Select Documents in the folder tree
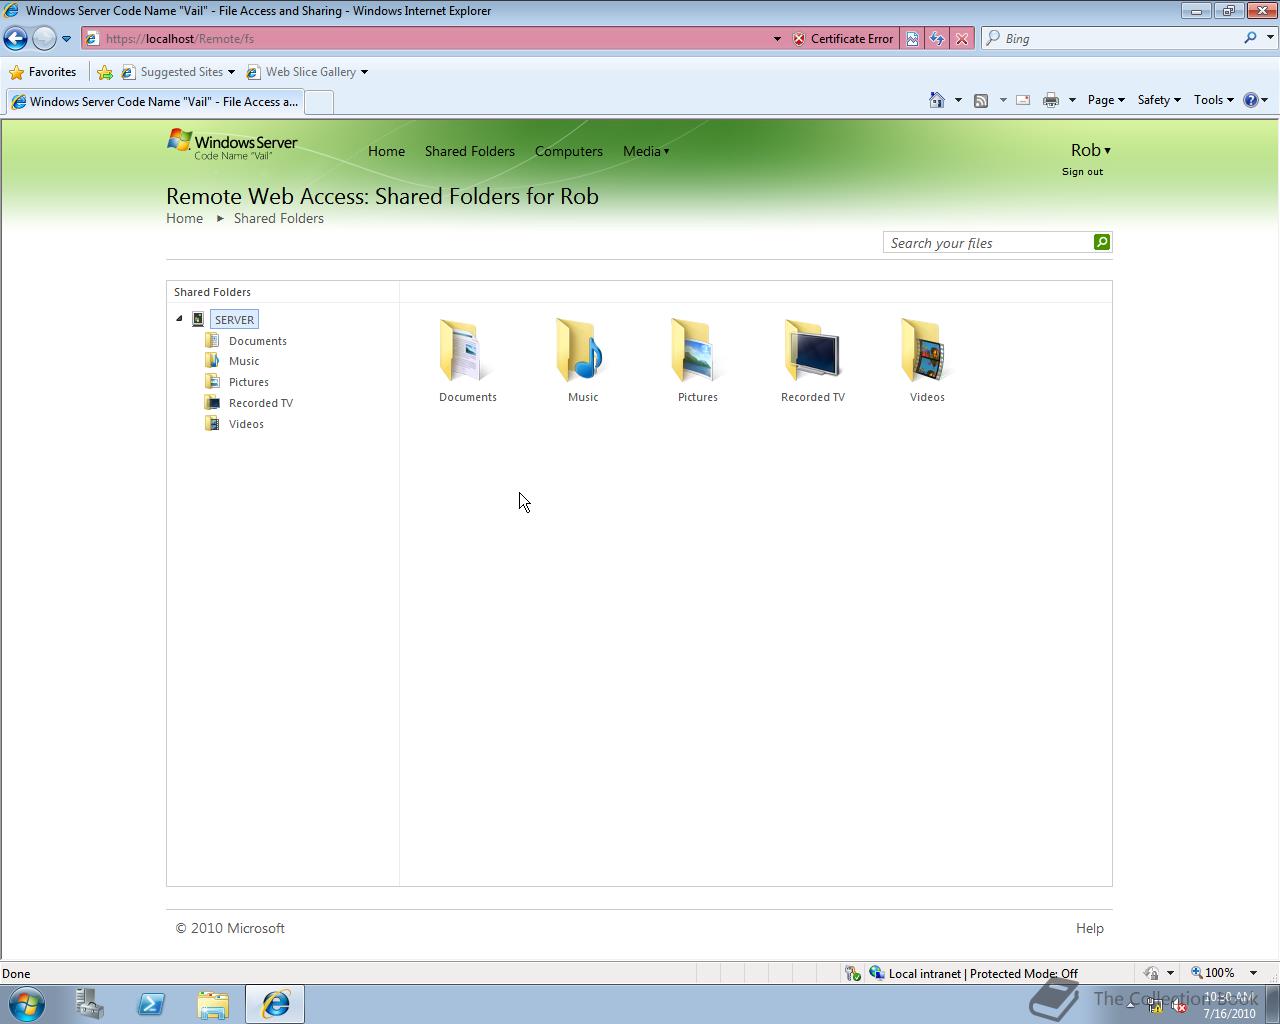1280x1024 pixels. (258, 341)
